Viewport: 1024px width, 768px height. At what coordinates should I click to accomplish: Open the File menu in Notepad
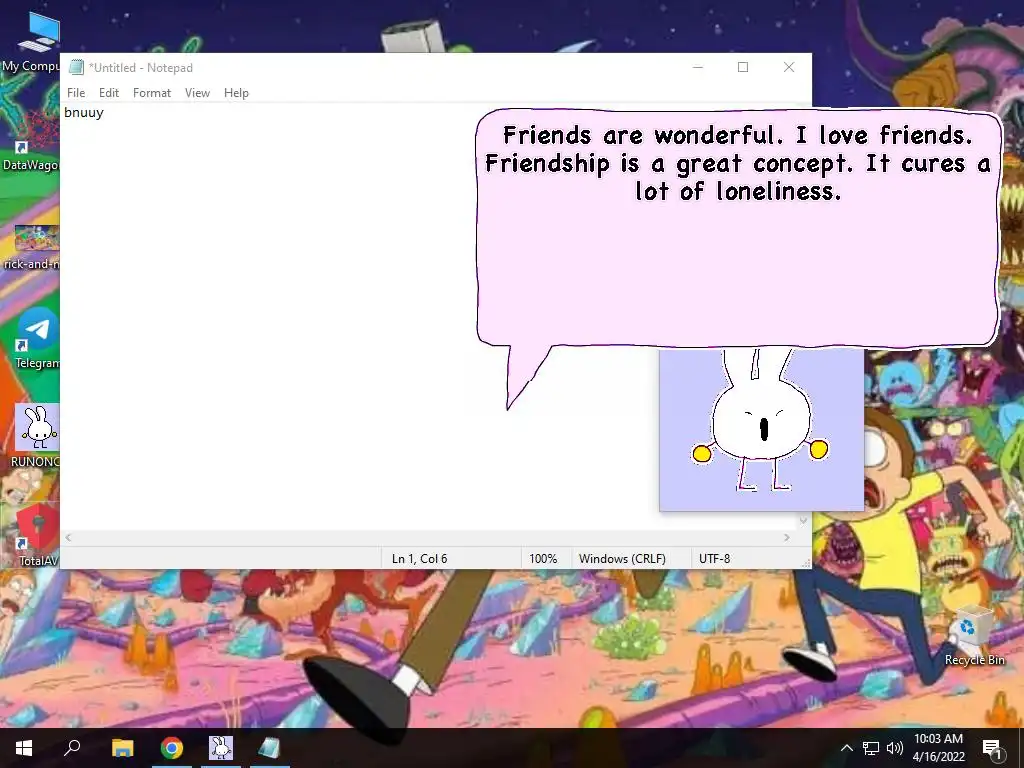click(x=76, y=93)
